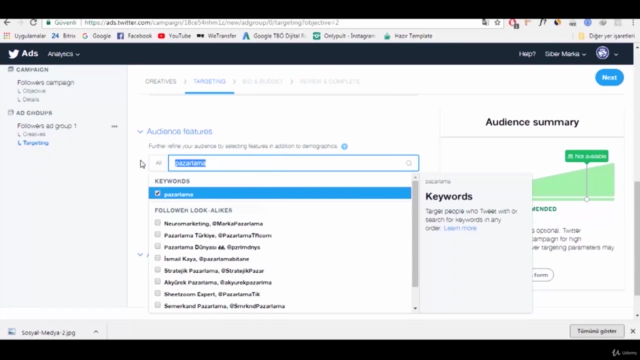Open the Onlypult Instagram bookmark
This screenshot has height=360, width=640.
tap(344, 36)
